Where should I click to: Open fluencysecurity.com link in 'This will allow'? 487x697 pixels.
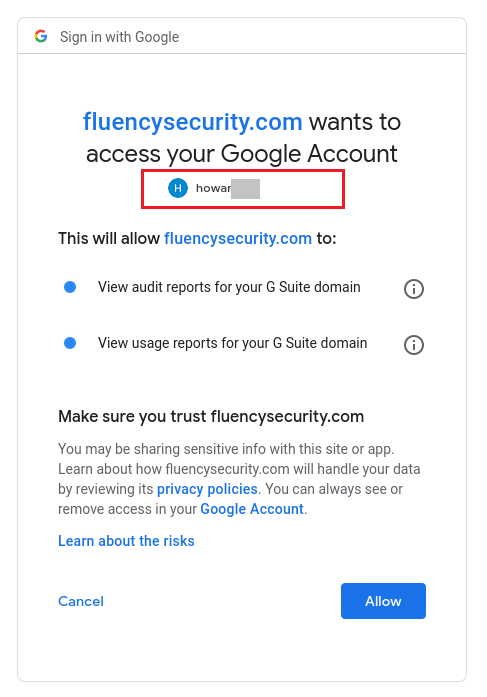[x=238, y=238]
